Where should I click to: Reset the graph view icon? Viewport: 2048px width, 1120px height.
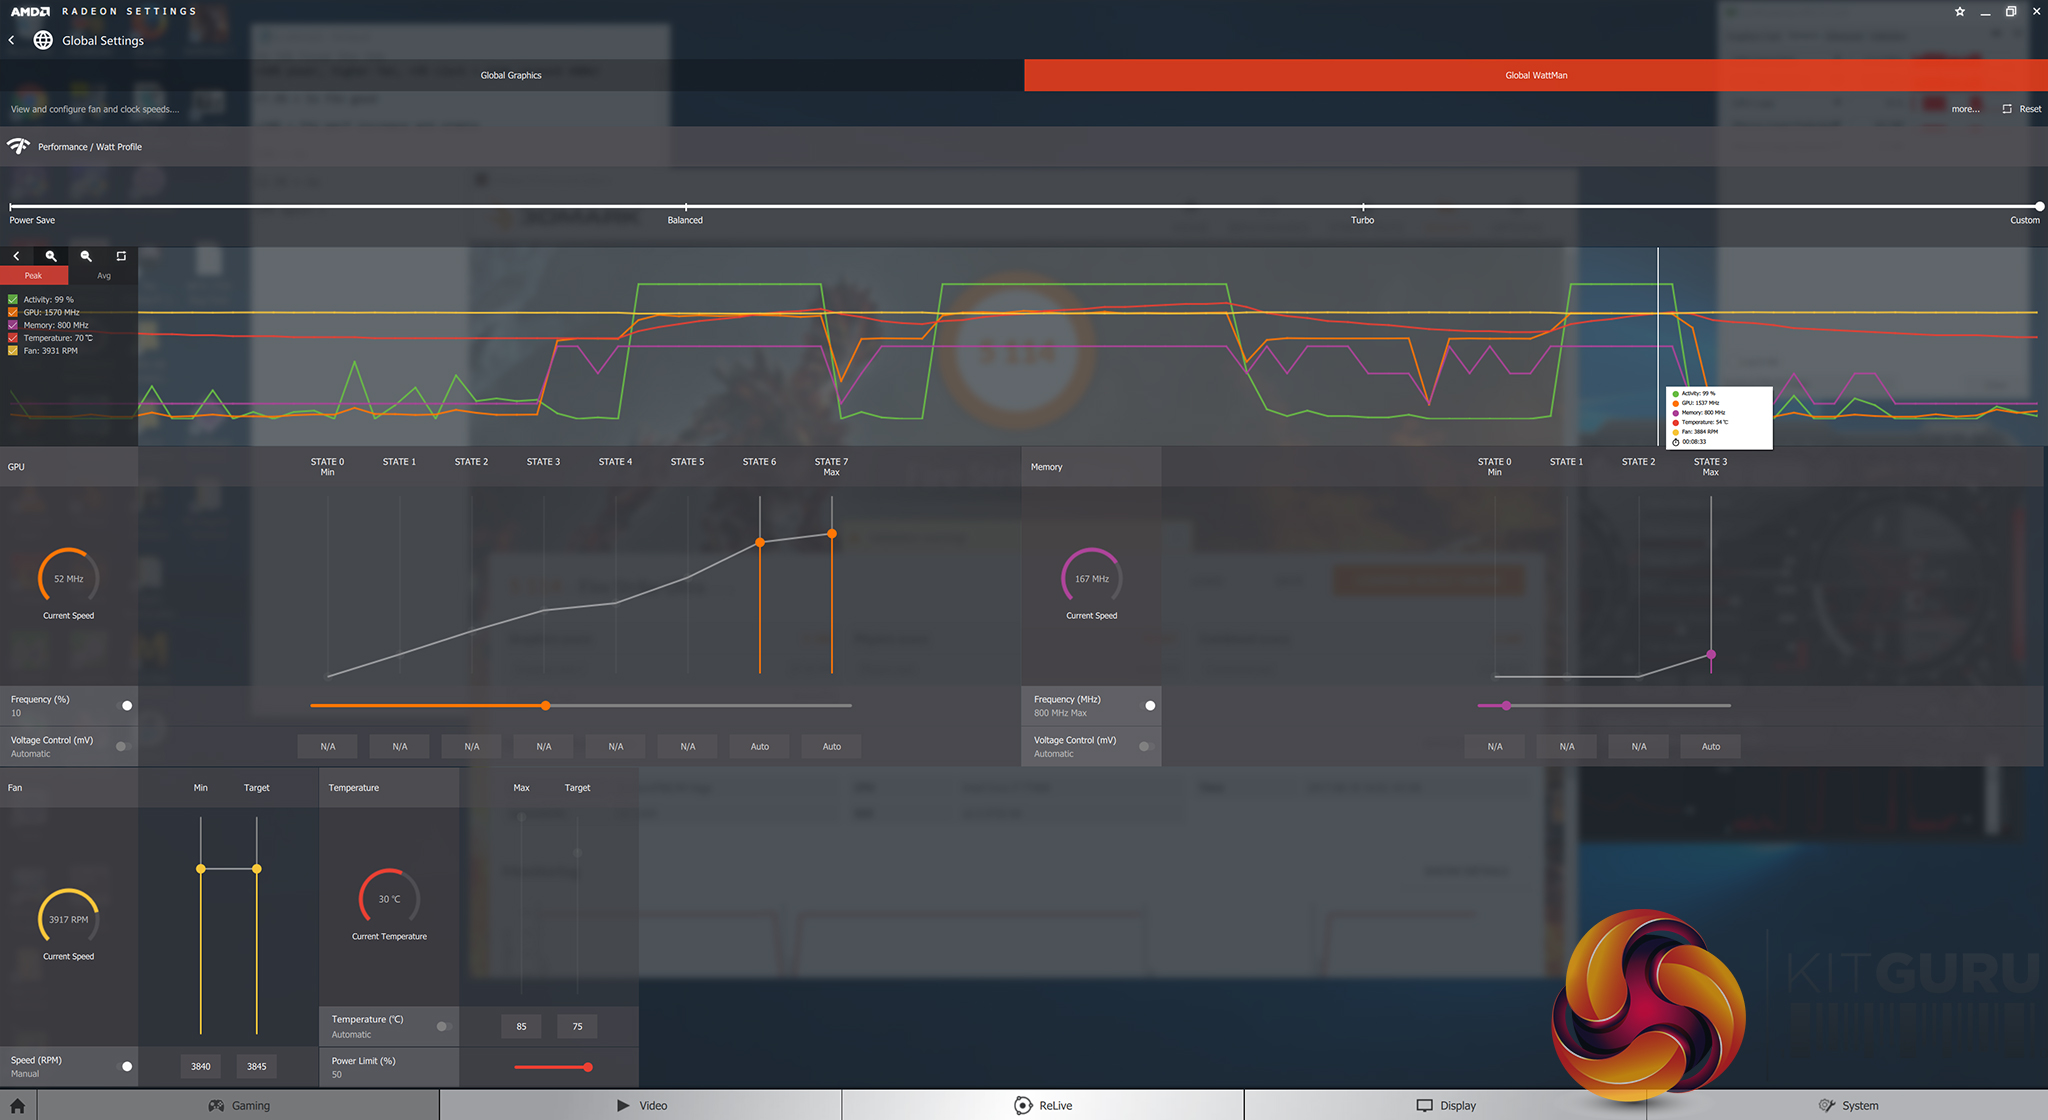[x=121, y=256]
